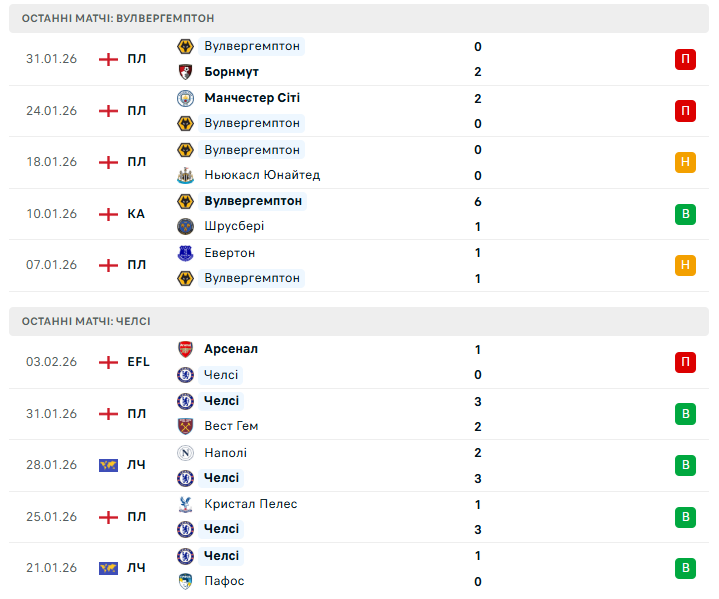Click the Shrewsbury club crest icon
This screenshot has width=719, height=599.
click(185, 226)
